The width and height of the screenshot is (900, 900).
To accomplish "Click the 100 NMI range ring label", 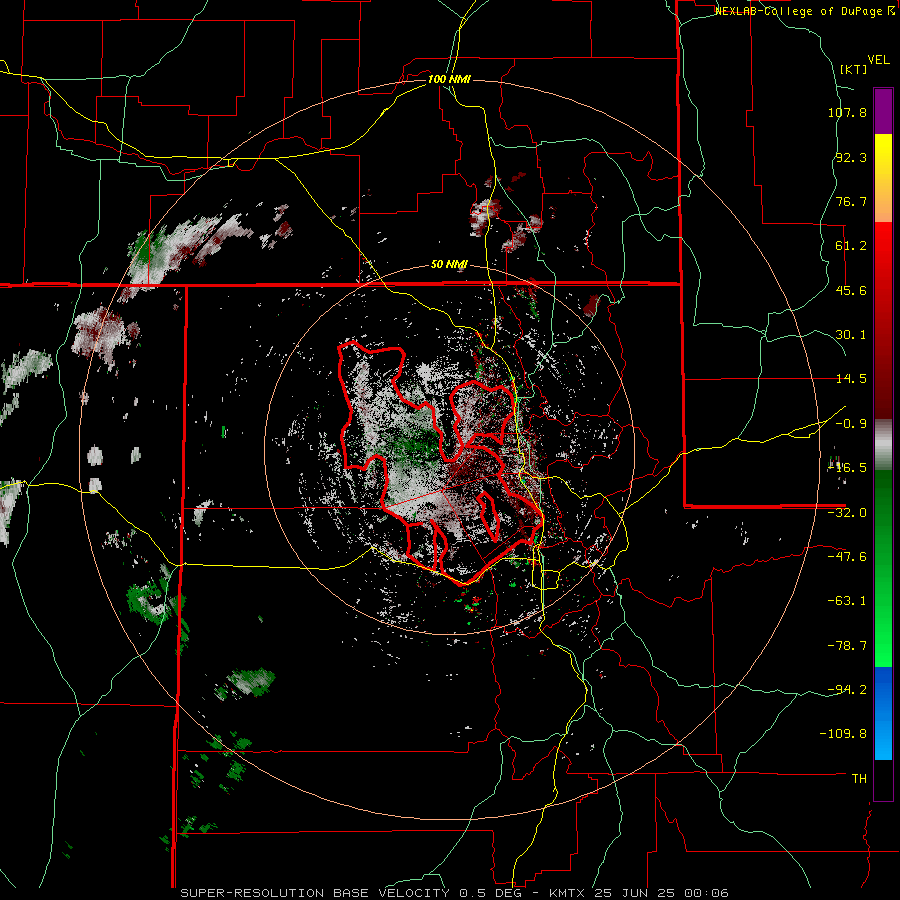I will click(x=449, y=79).
